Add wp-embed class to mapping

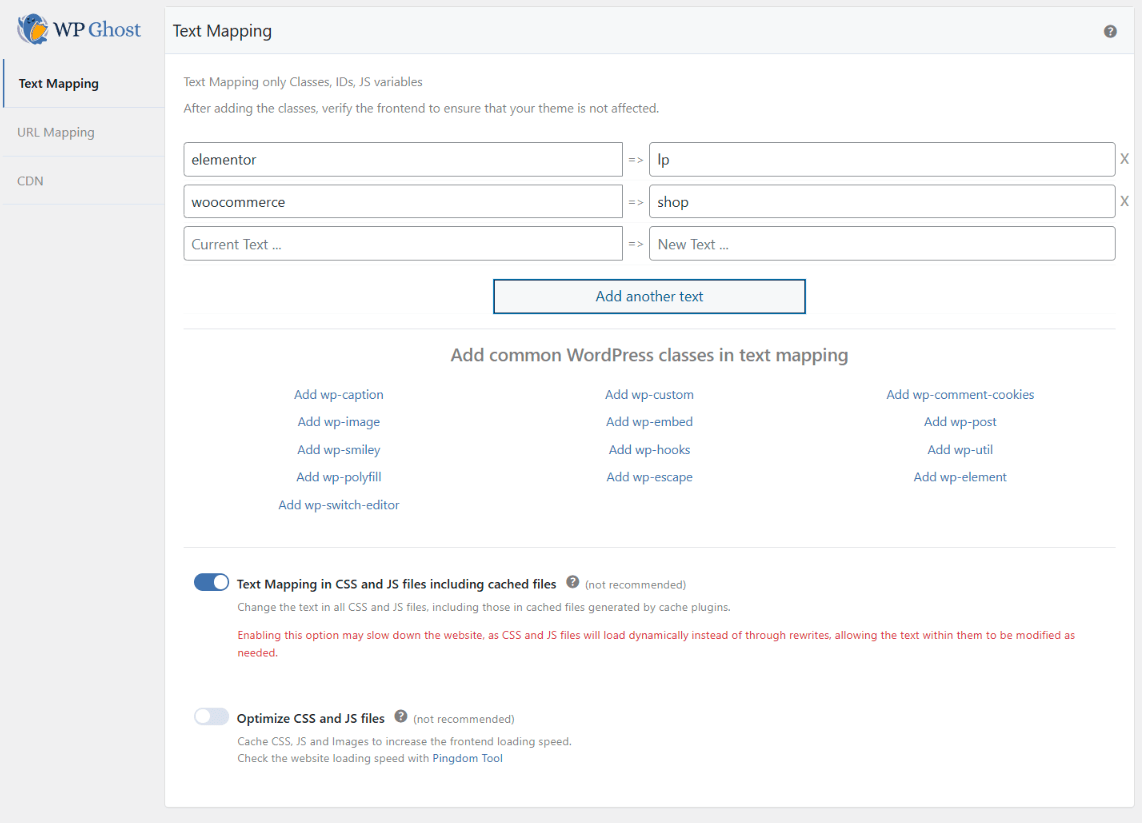coord(649,422)
